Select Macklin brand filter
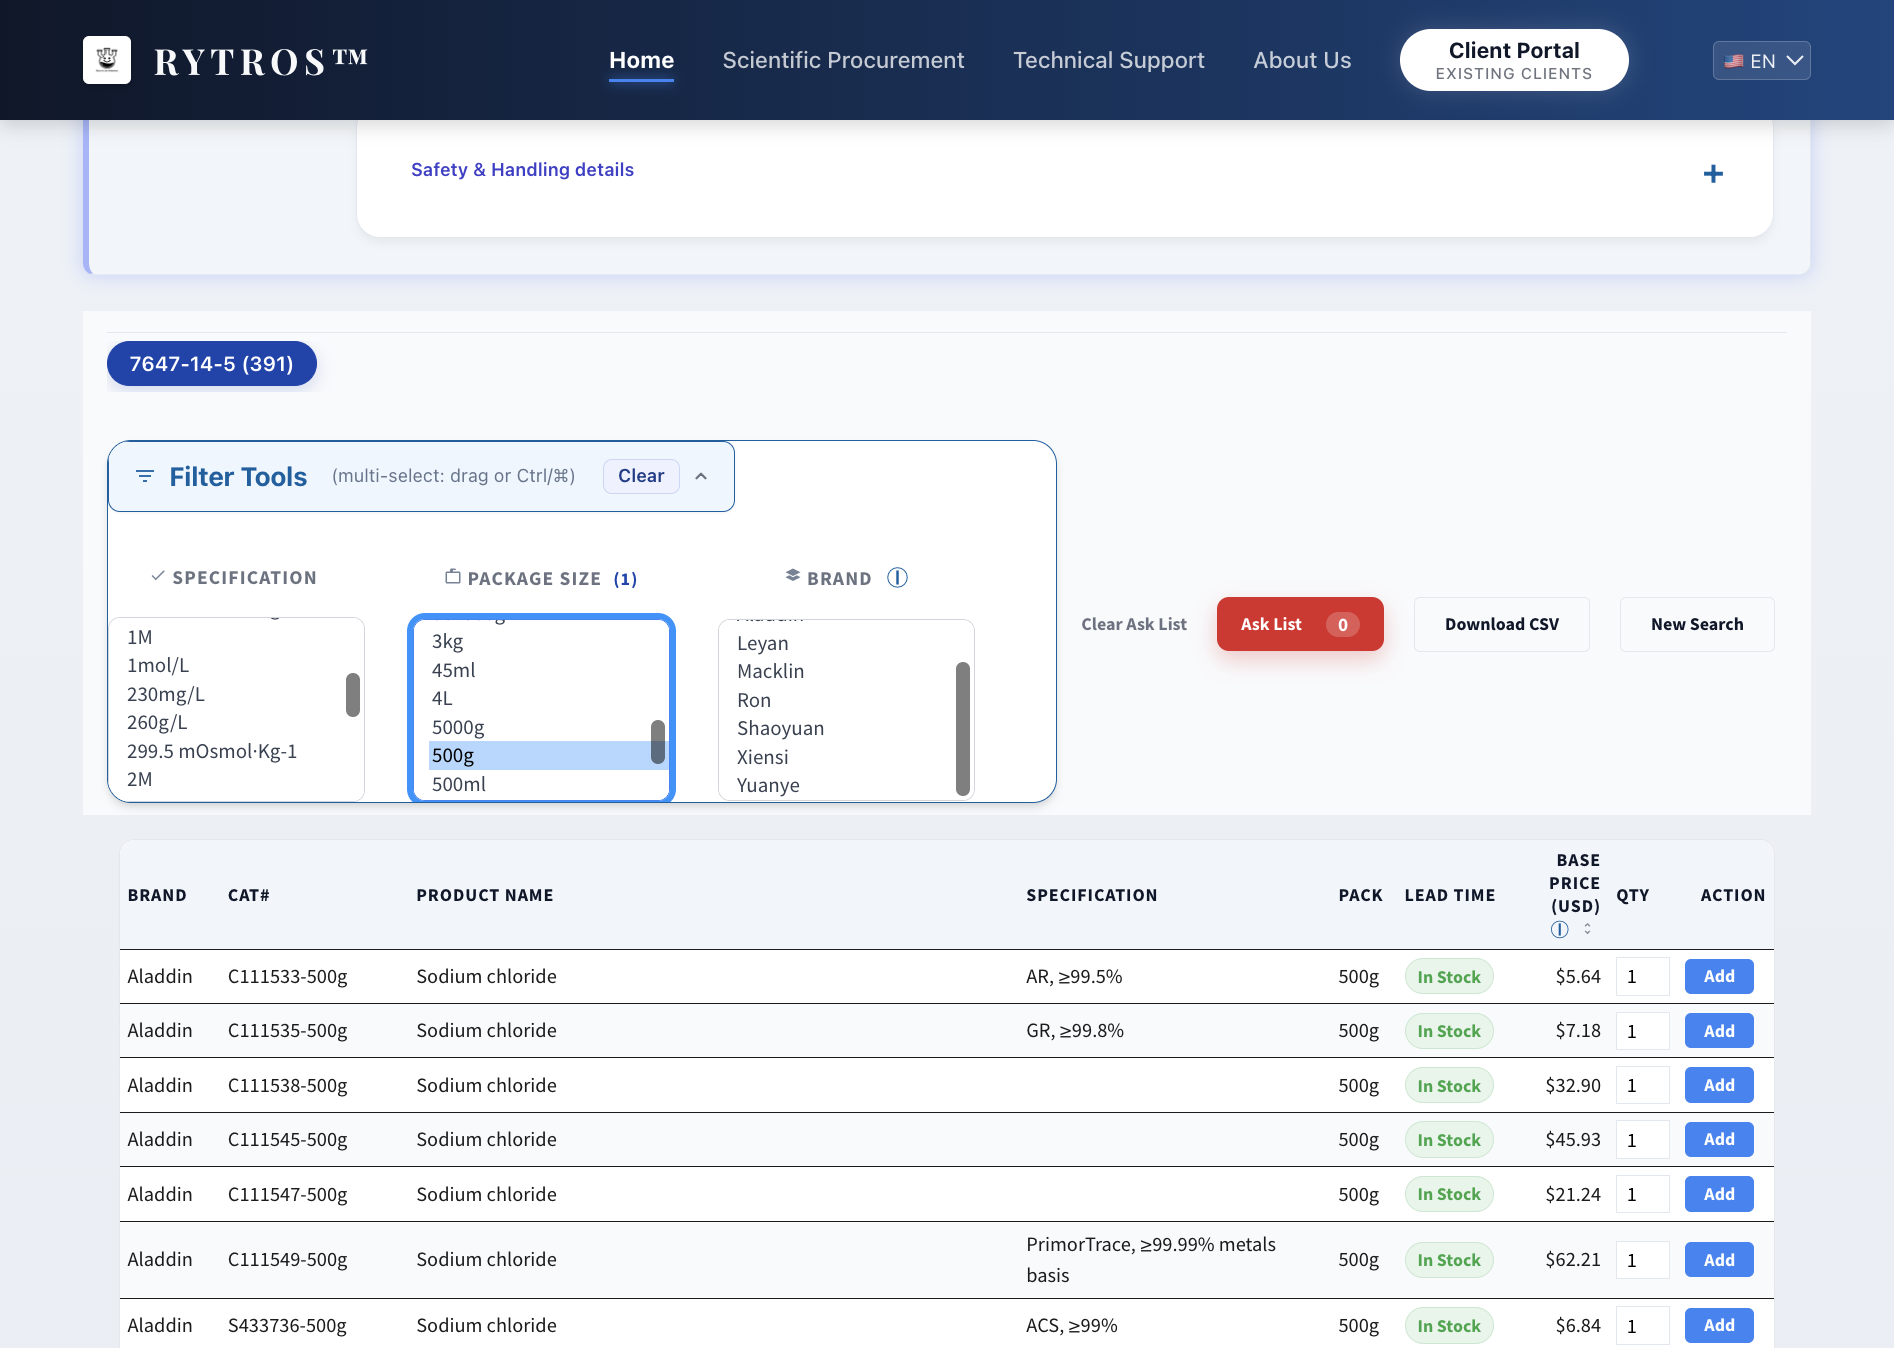 845,671
